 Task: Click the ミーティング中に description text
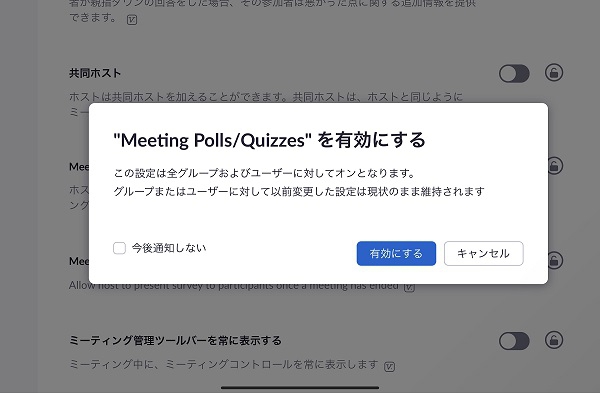224,364
